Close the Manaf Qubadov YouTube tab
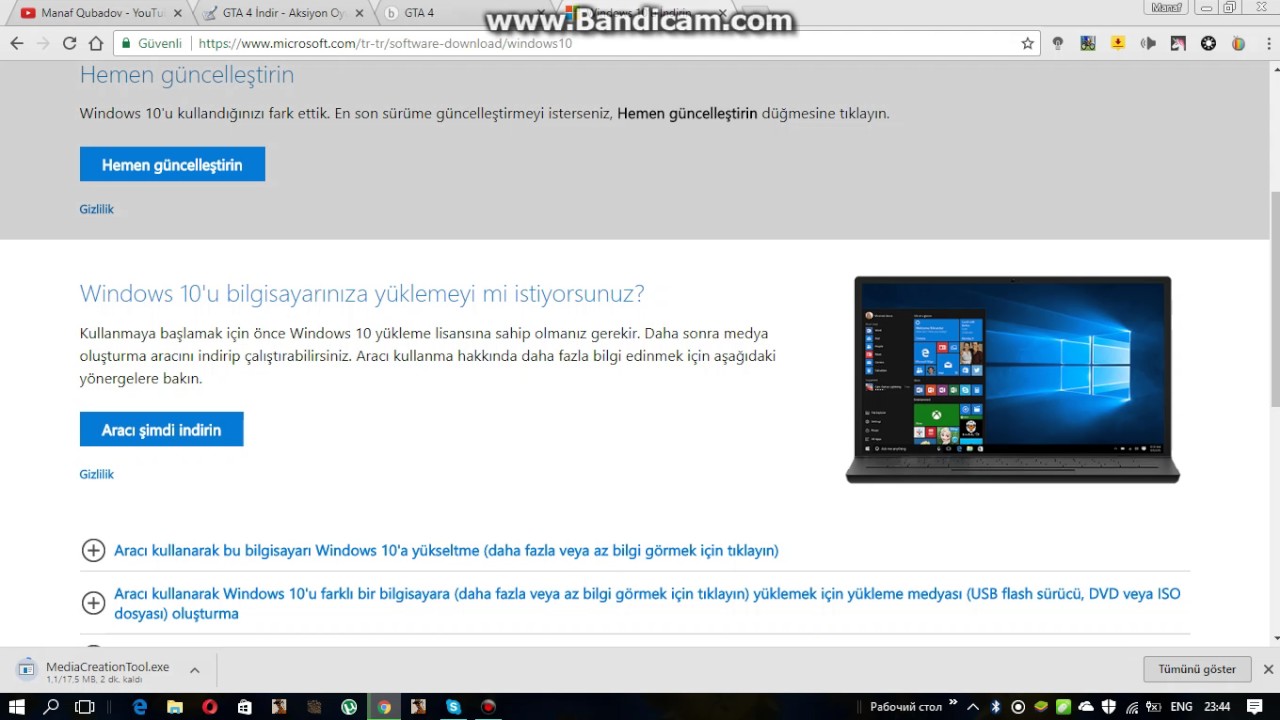The width and height of the screenshot is (1280, 720). click(178, 13)
